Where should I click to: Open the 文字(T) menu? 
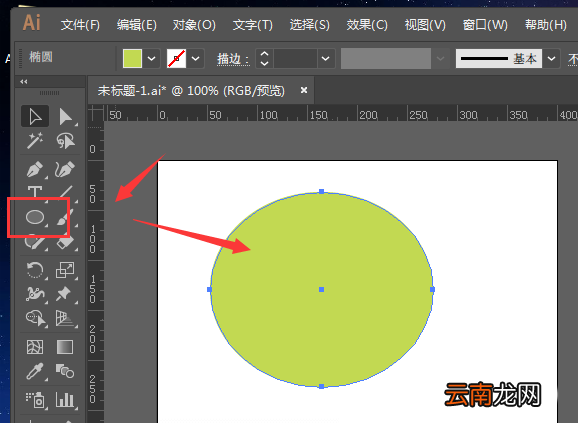click(x=253, y=25)
